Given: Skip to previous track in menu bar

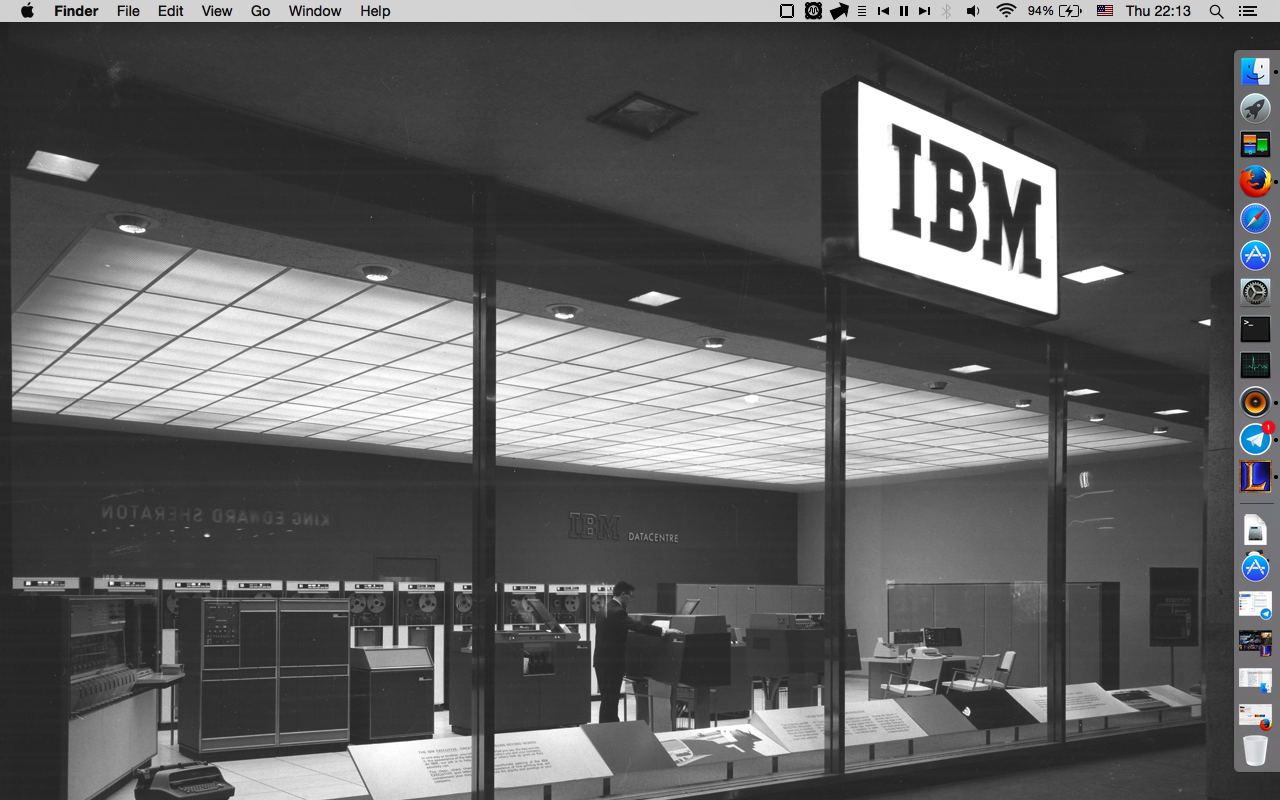Looking at the screenshot, I should 883,11.
